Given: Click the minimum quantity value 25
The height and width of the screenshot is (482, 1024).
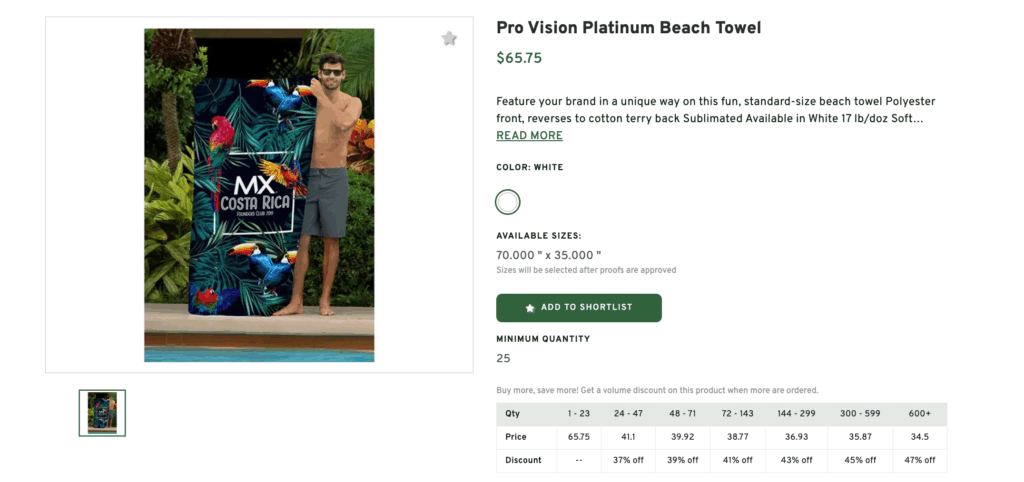Looking at the screenshot, I should (503, 358).
